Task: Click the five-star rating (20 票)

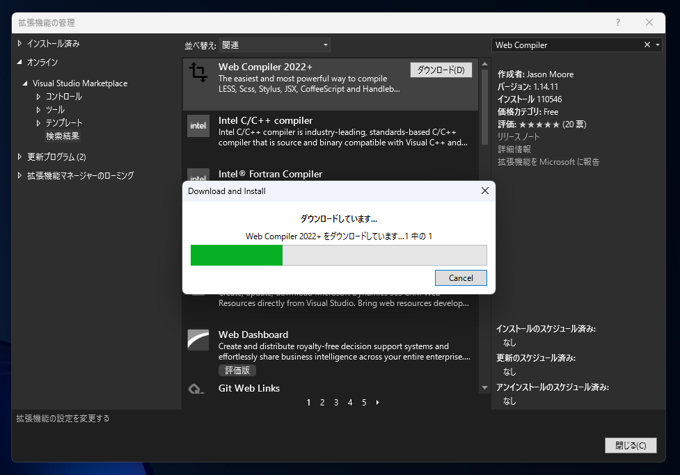Action: pos(542,124)
